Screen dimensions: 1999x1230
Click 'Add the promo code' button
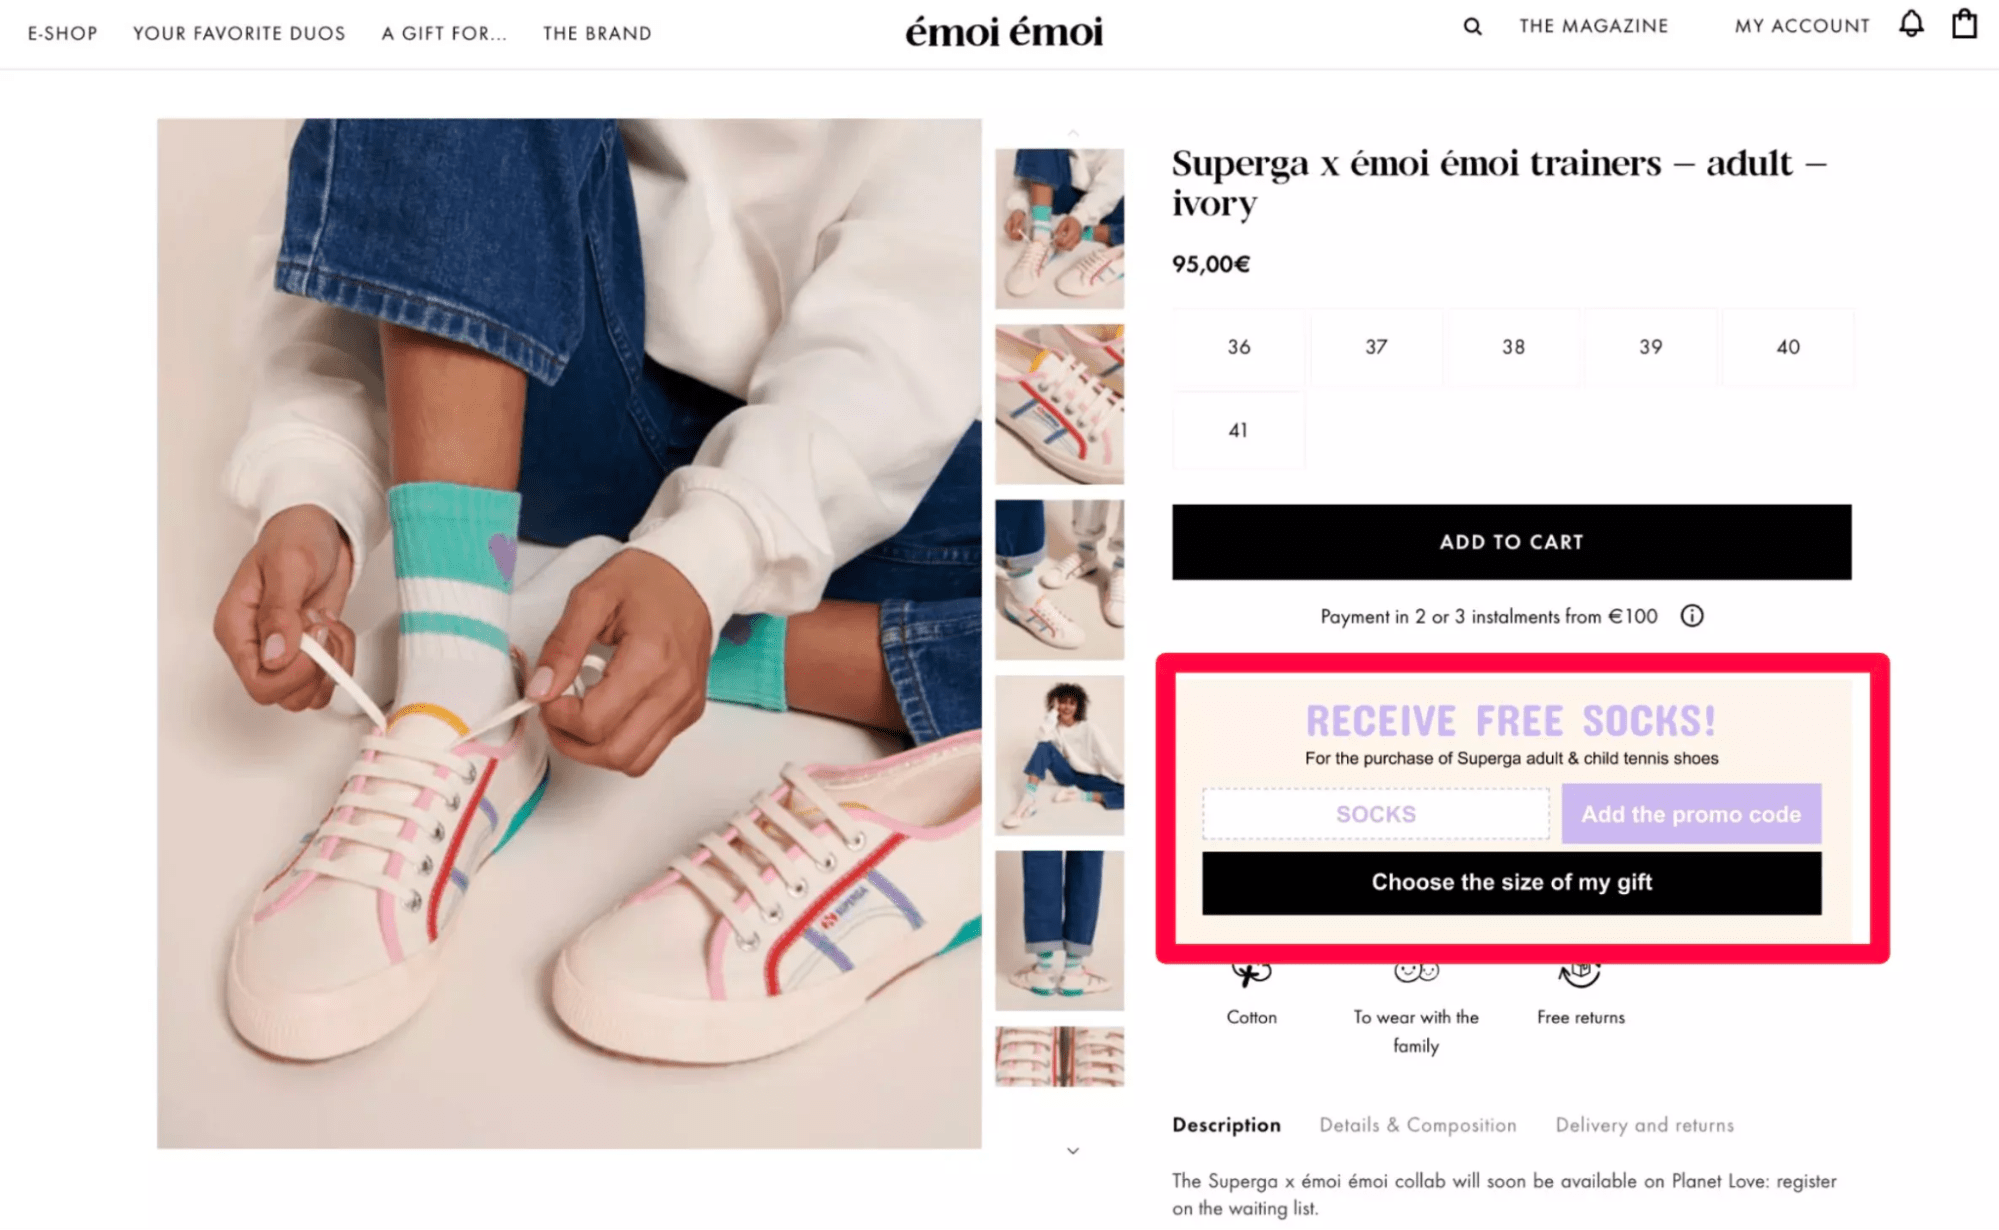1691,813
